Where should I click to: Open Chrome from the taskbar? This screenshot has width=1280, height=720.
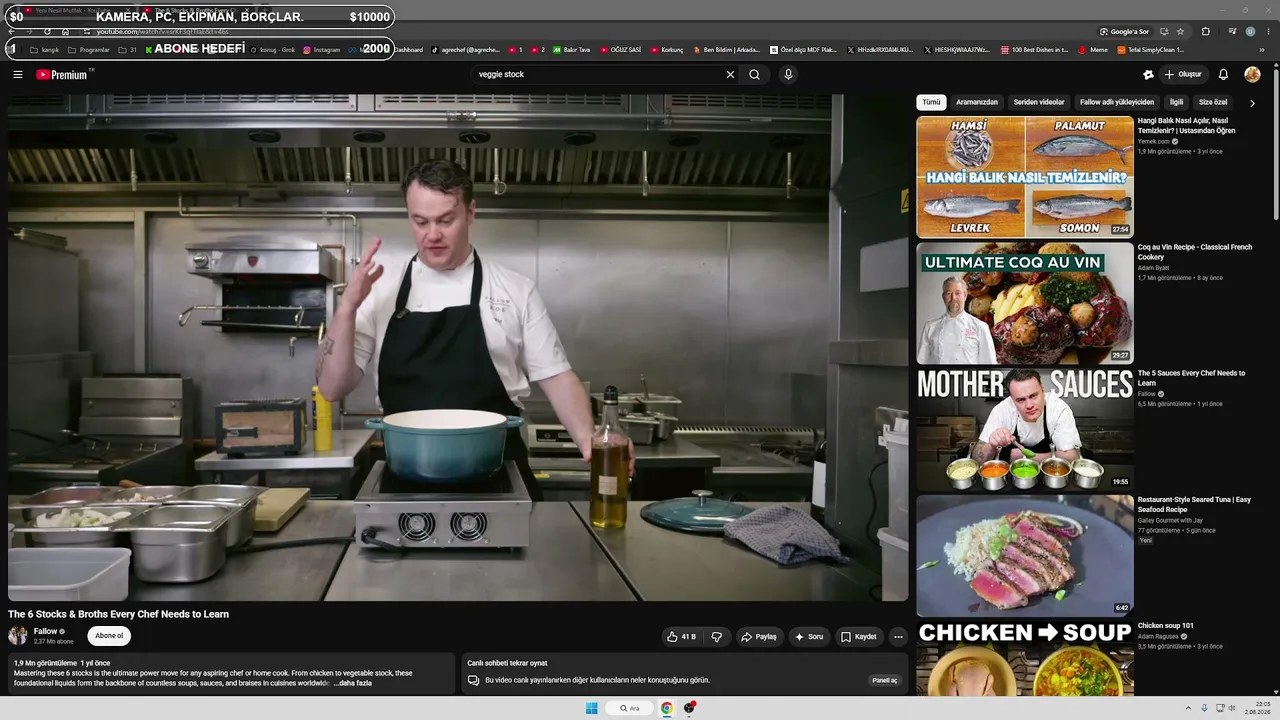coord(667,708)
